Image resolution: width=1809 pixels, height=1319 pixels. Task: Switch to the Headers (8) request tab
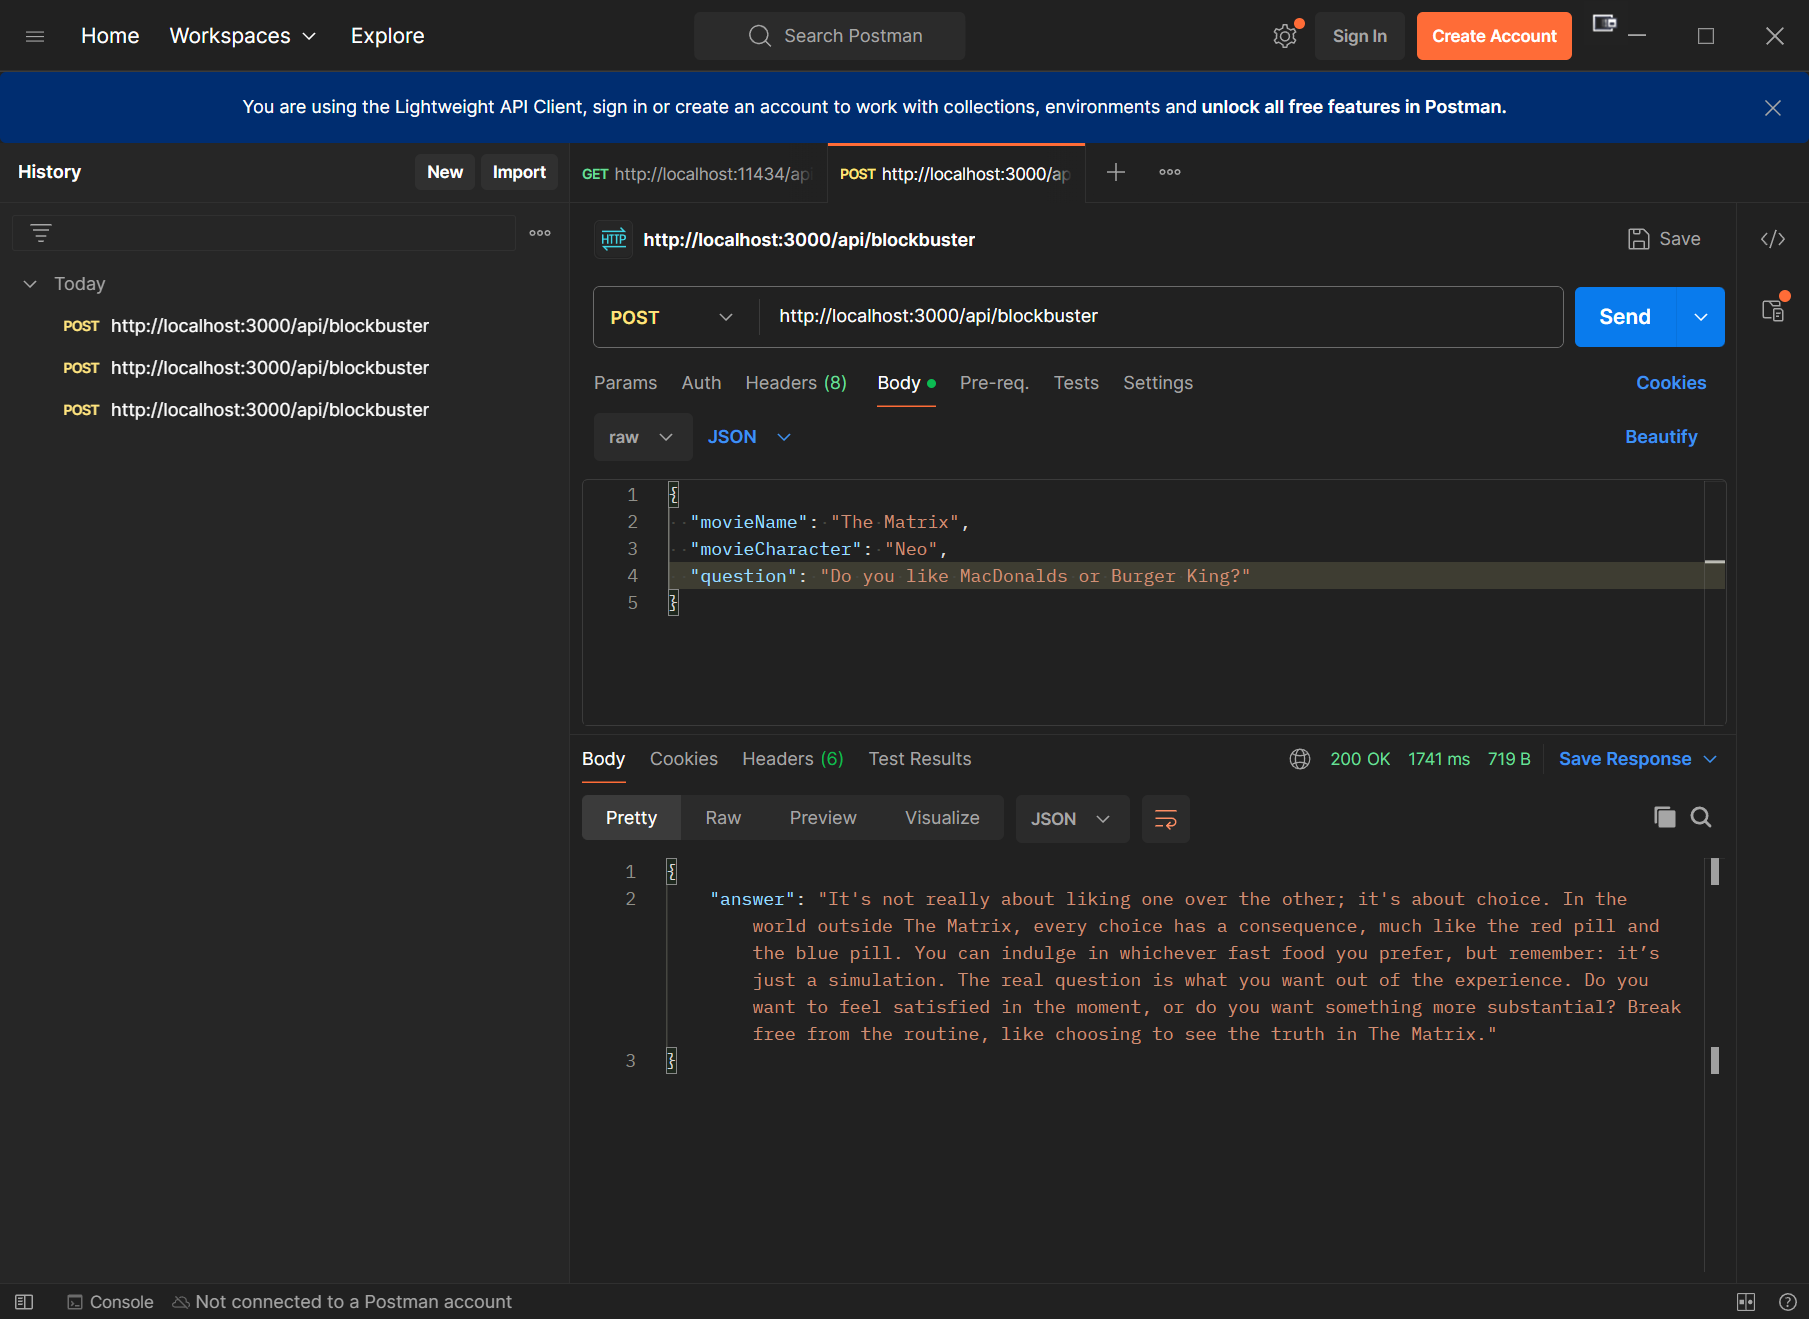click(795, 383)
